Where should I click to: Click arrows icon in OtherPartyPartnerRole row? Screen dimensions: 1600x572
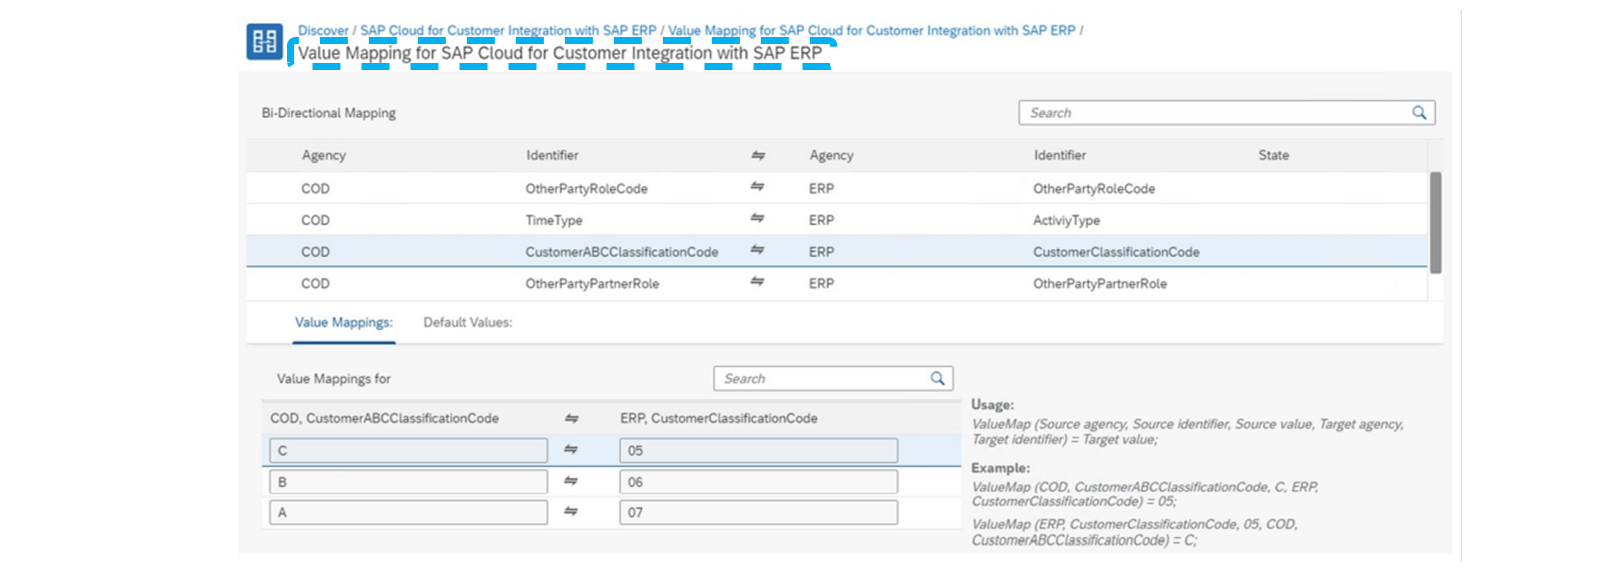tap(757, 282)
